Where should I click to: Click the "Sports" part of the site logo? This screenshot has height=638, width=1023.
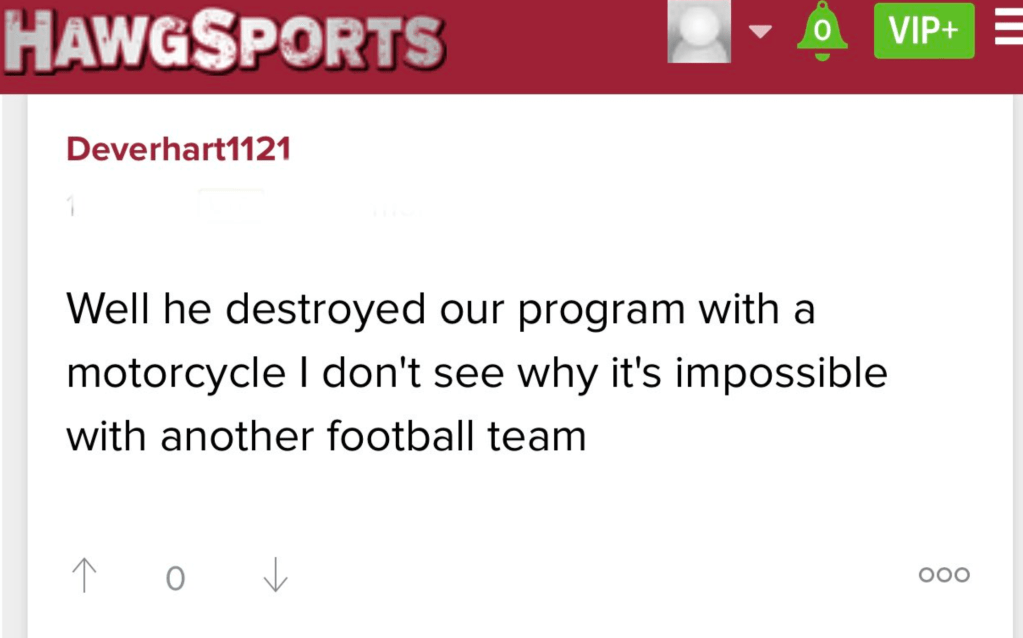(x=318, y=42)
